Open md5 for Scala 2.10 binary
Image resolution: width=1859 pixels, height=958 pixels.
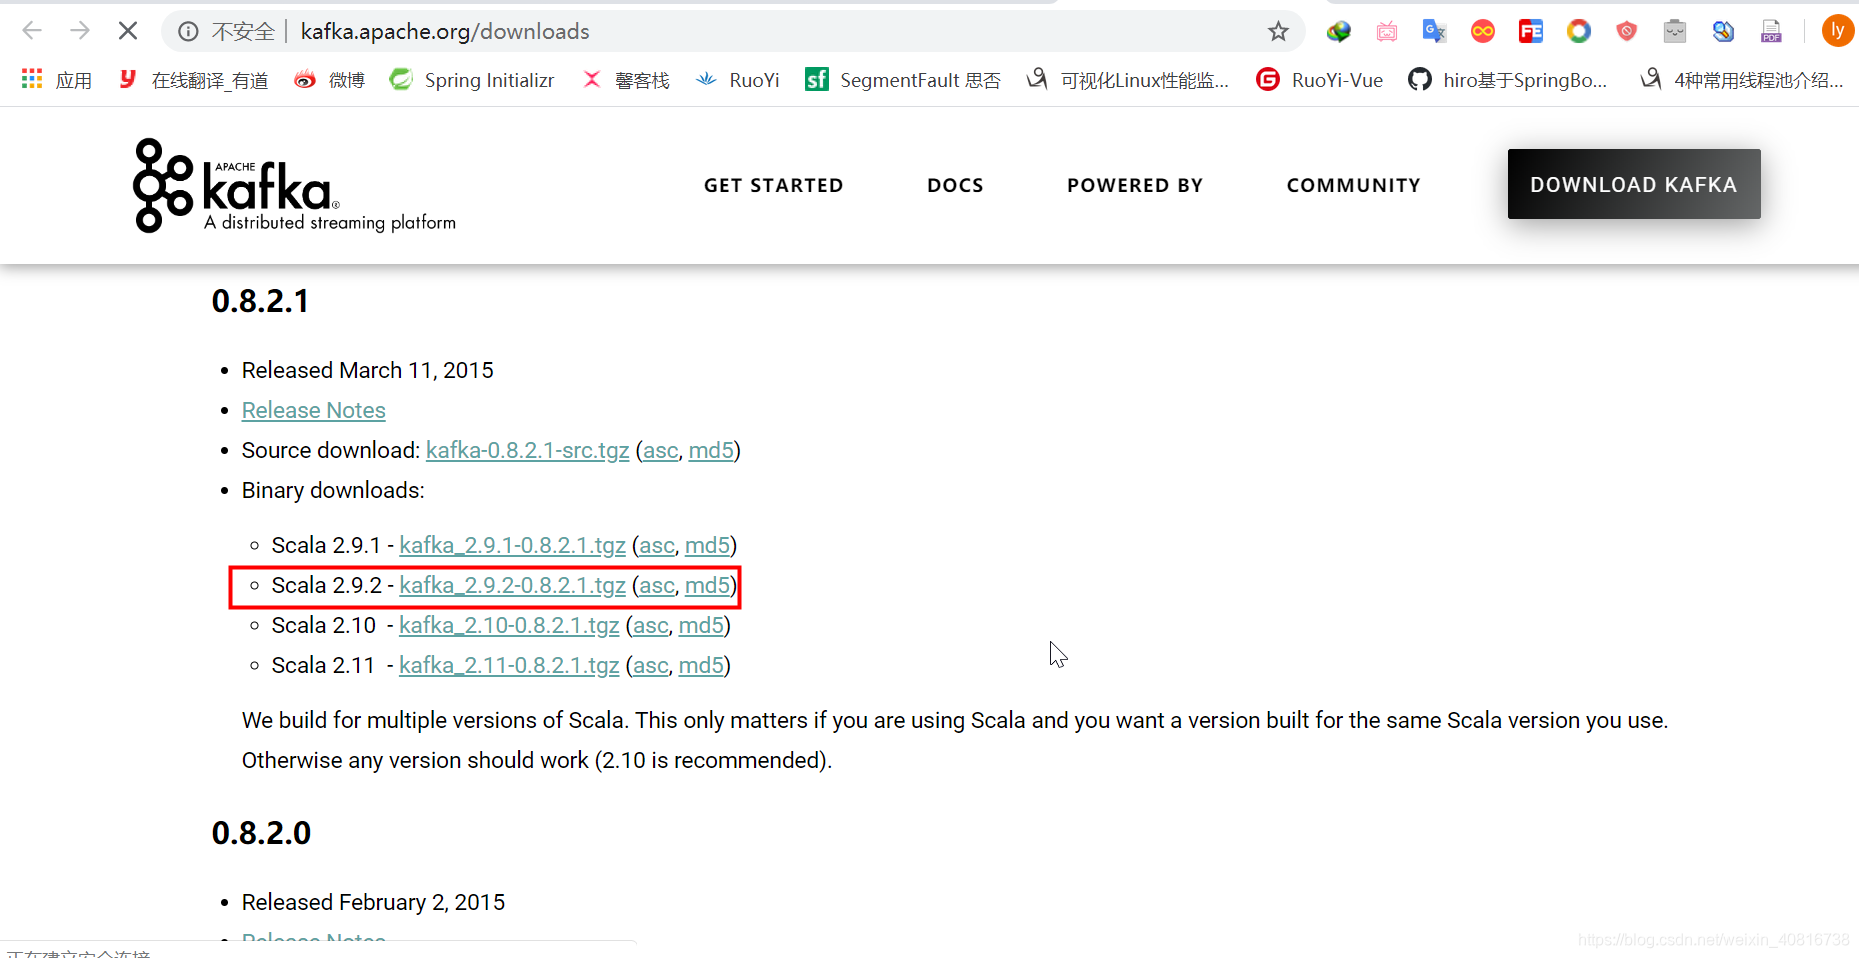[701, 625]
